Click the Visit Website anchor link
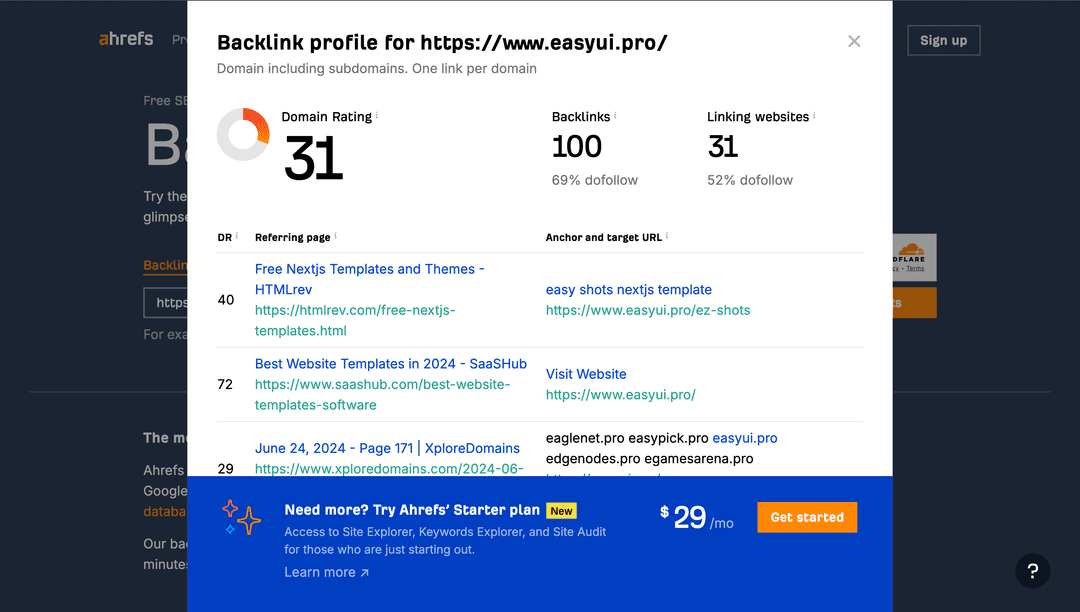This screenshot has height=612, width=1080. [x=586, y=373]
